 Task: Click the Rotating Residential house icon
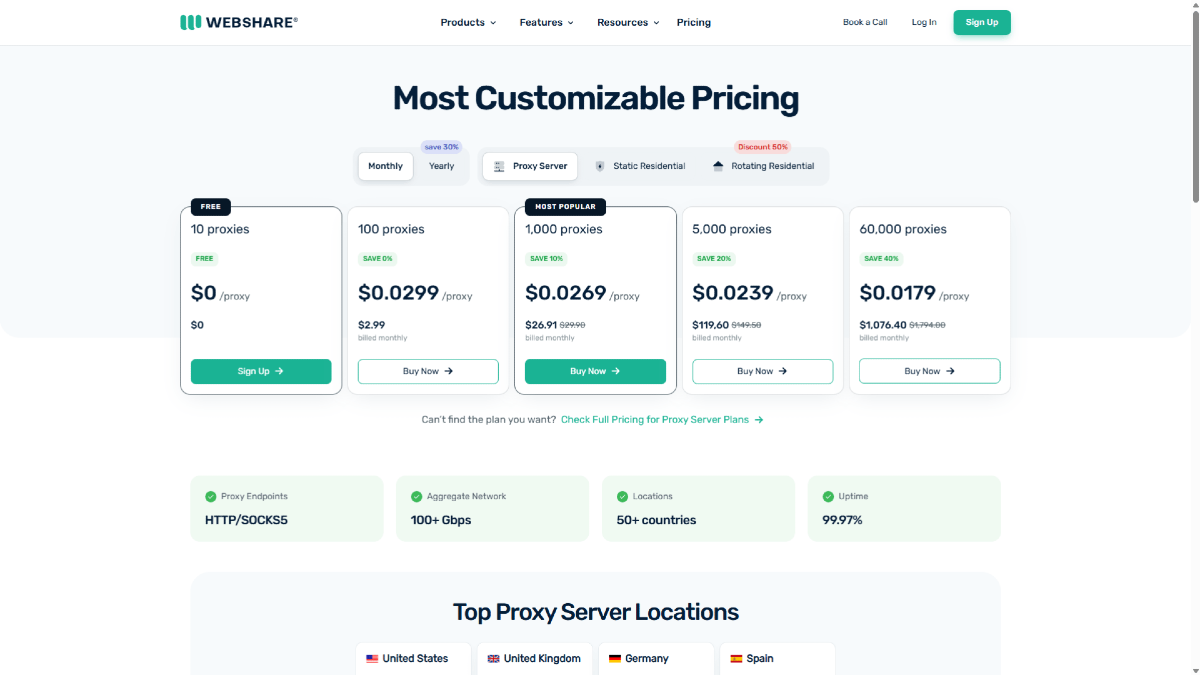pos(718,166)
